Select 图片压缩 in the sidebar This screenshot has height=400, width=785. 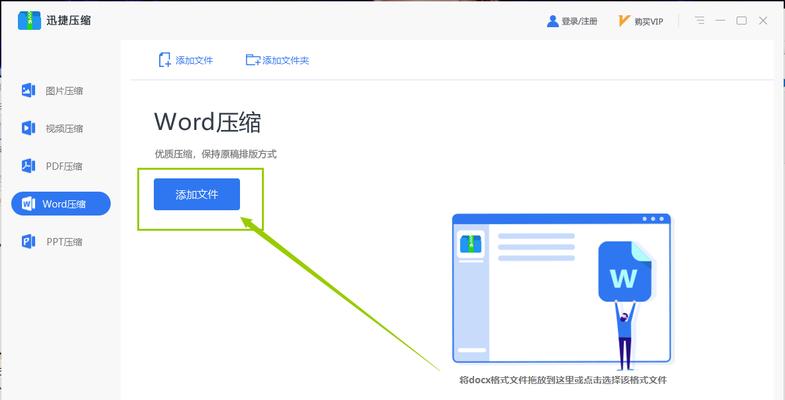click(x=52, y=91)
